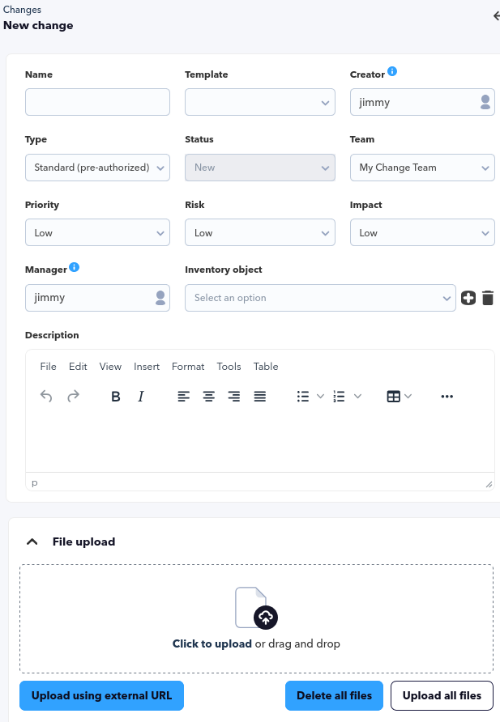Toggle bold formatting in the editor
500x722 pixels.
[x=116, y=396]
